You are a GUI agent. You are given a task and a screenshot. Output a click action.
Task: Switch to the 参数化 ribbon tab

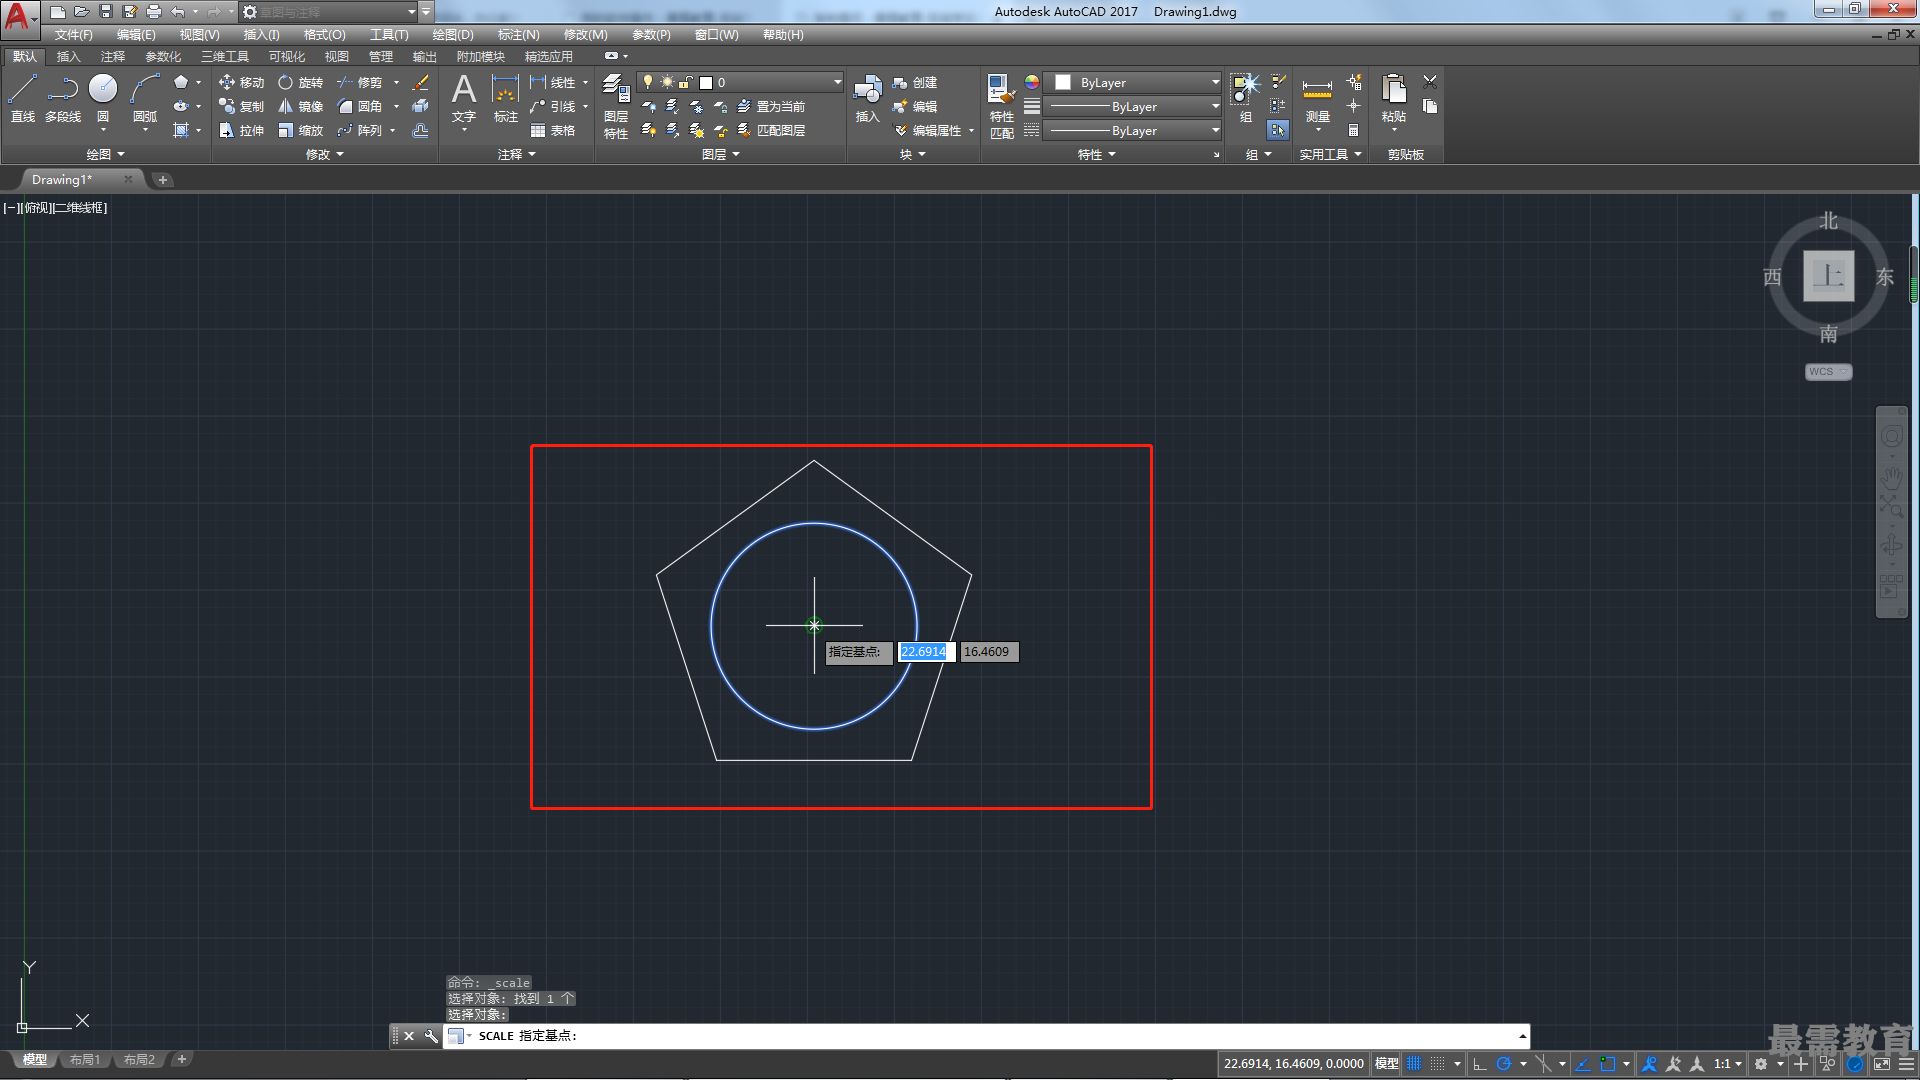(x=163, y=57)
